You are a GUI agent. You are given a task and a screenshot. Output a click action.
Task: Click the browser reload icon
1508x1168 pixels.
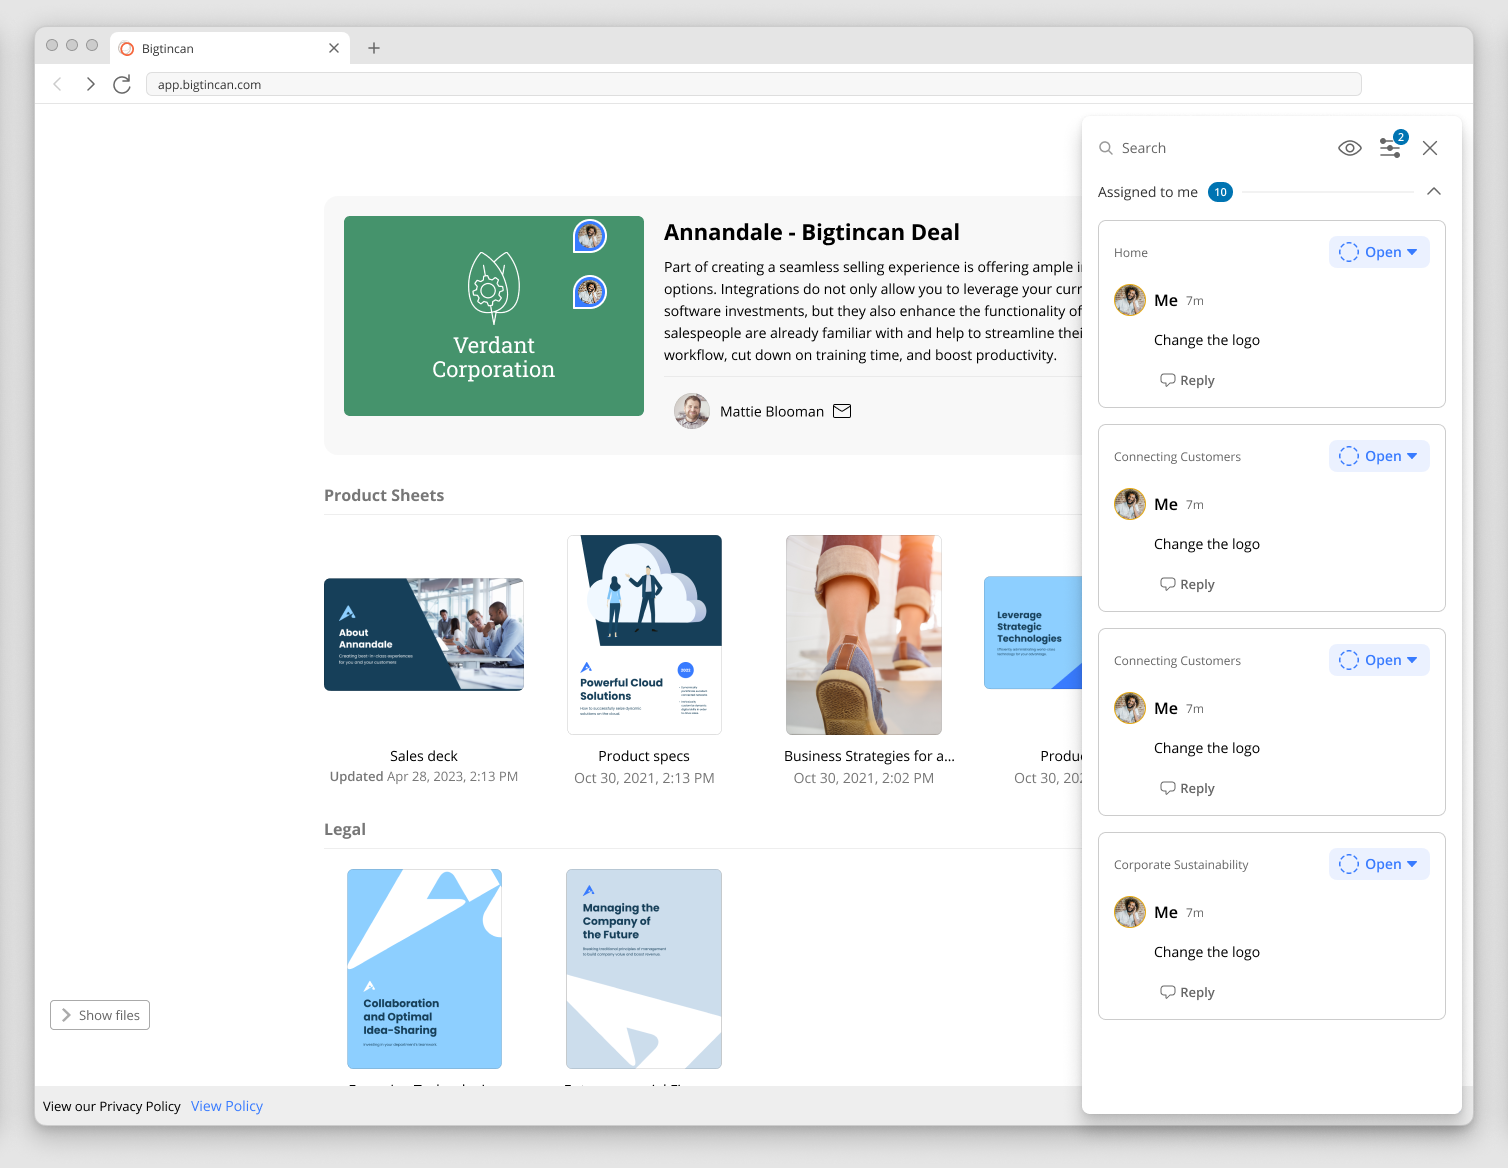122,84
